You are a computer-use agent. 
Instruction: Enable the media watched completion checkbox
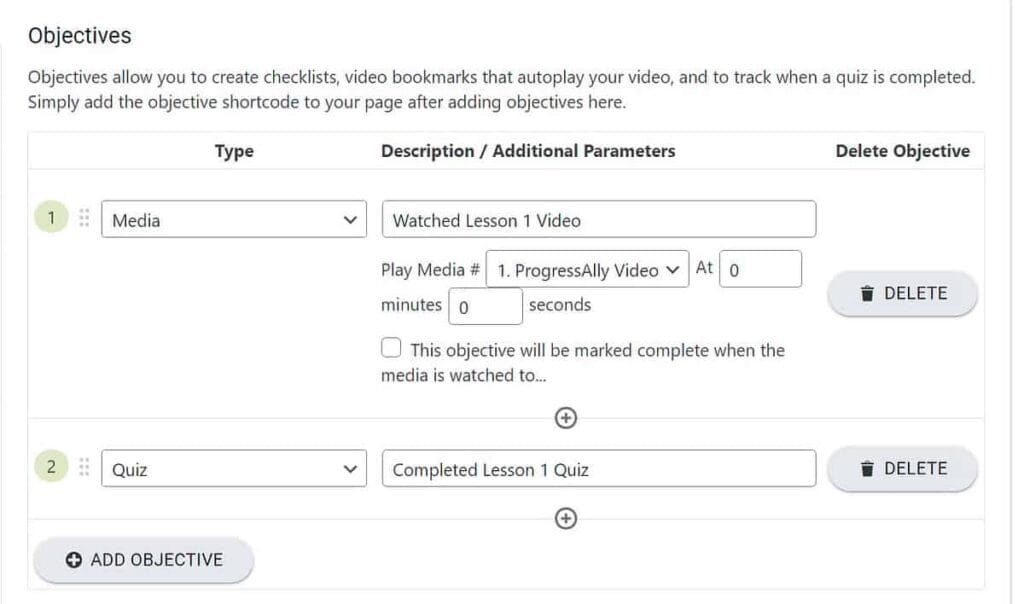click(390, 347)
